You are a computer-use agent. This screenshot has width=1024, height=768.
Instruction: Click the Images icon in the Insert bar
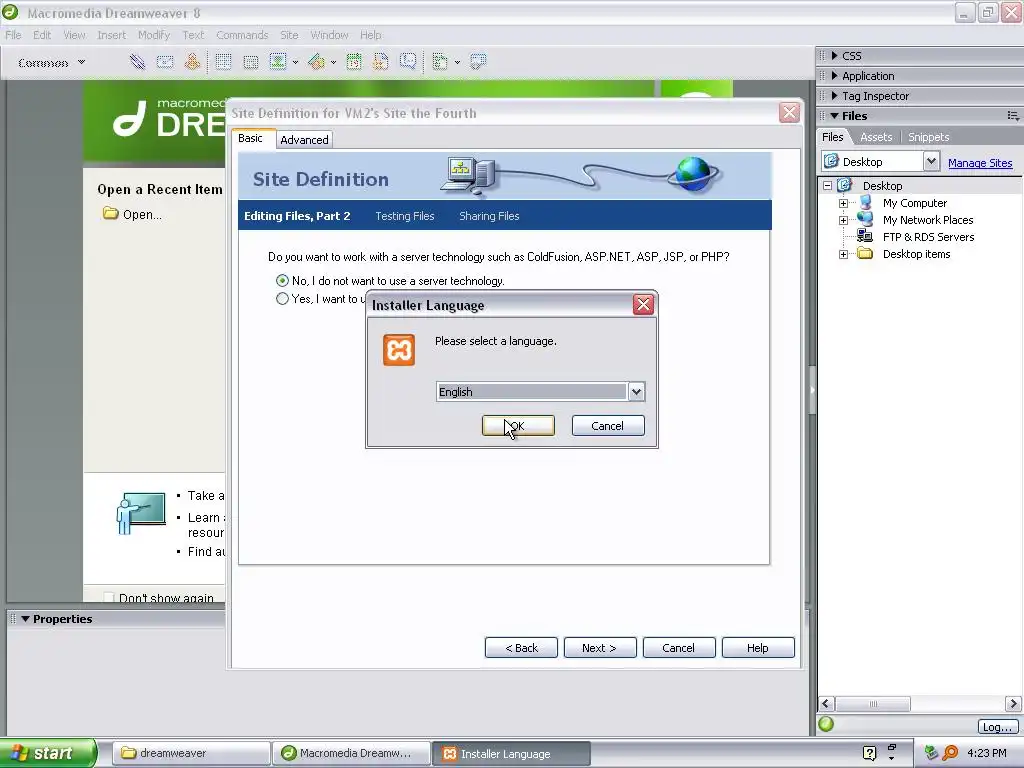[278, 62]
